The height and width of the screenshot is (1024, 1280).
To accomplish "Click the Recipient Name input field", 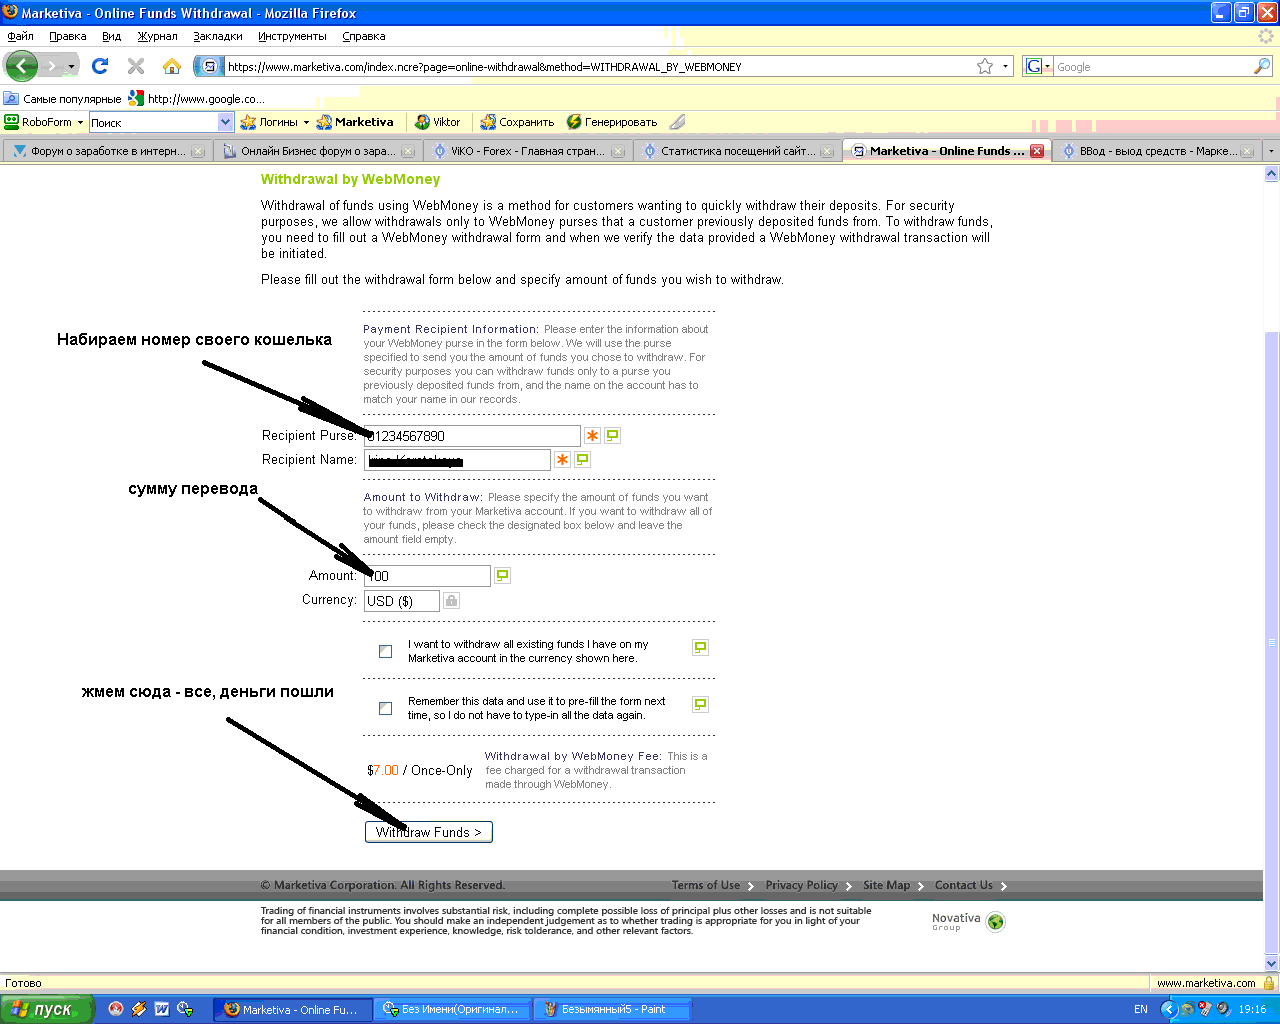I will 457,460.
